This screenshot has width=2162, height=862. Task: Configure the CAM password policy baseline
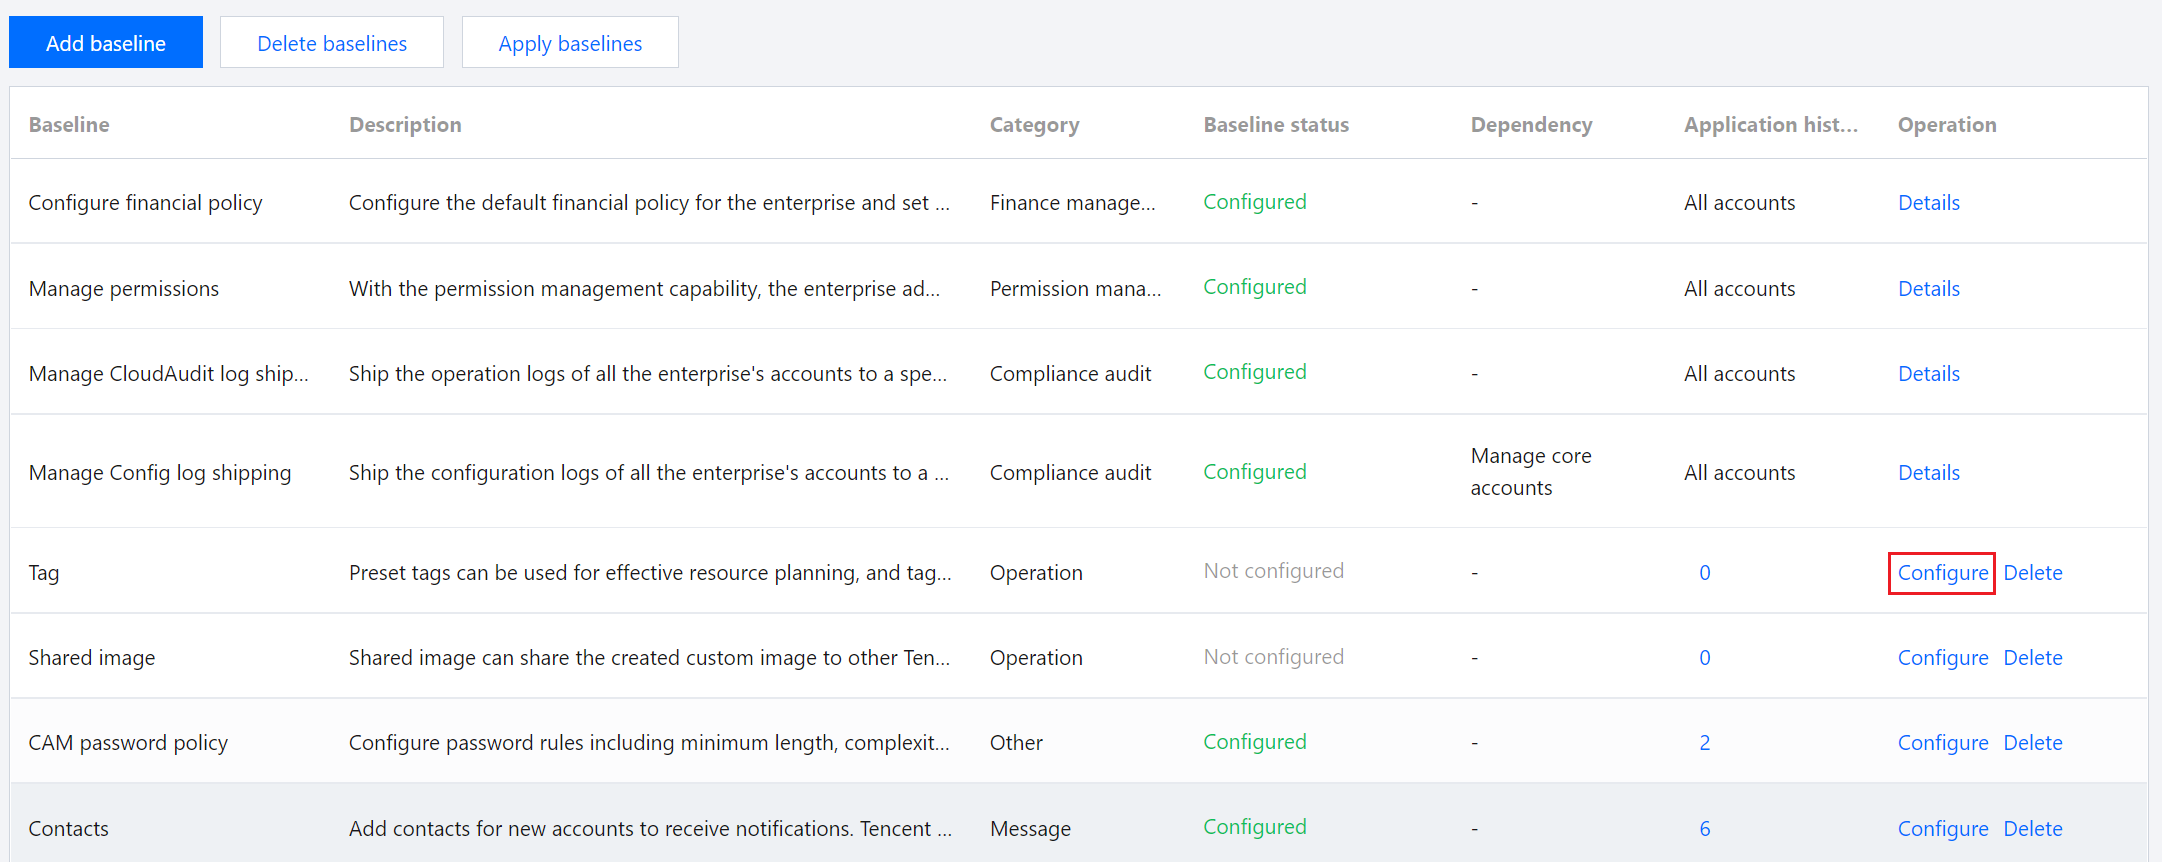pos(1942,743)
